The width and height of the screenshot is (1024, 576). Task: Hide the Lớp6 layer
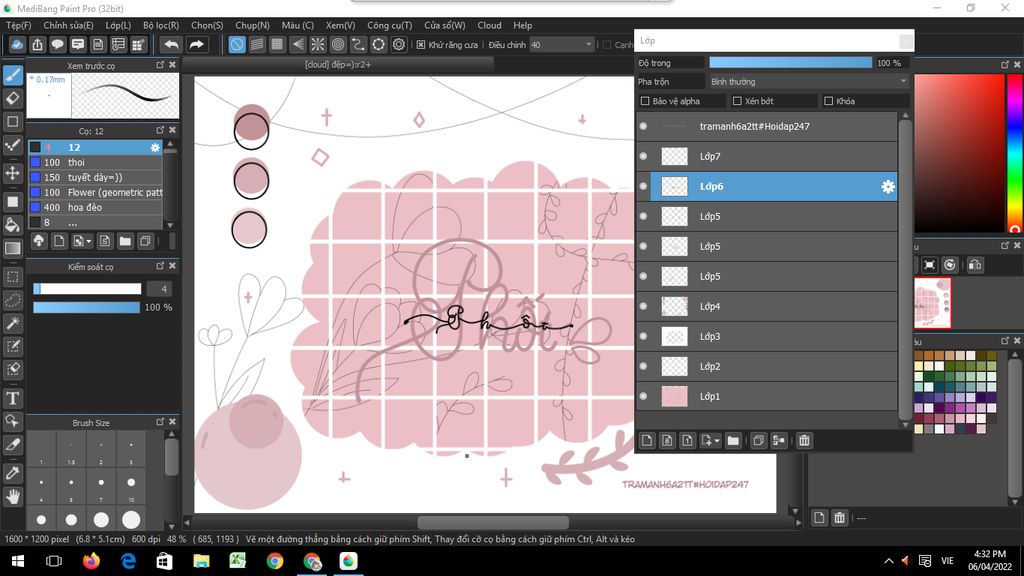643,186
